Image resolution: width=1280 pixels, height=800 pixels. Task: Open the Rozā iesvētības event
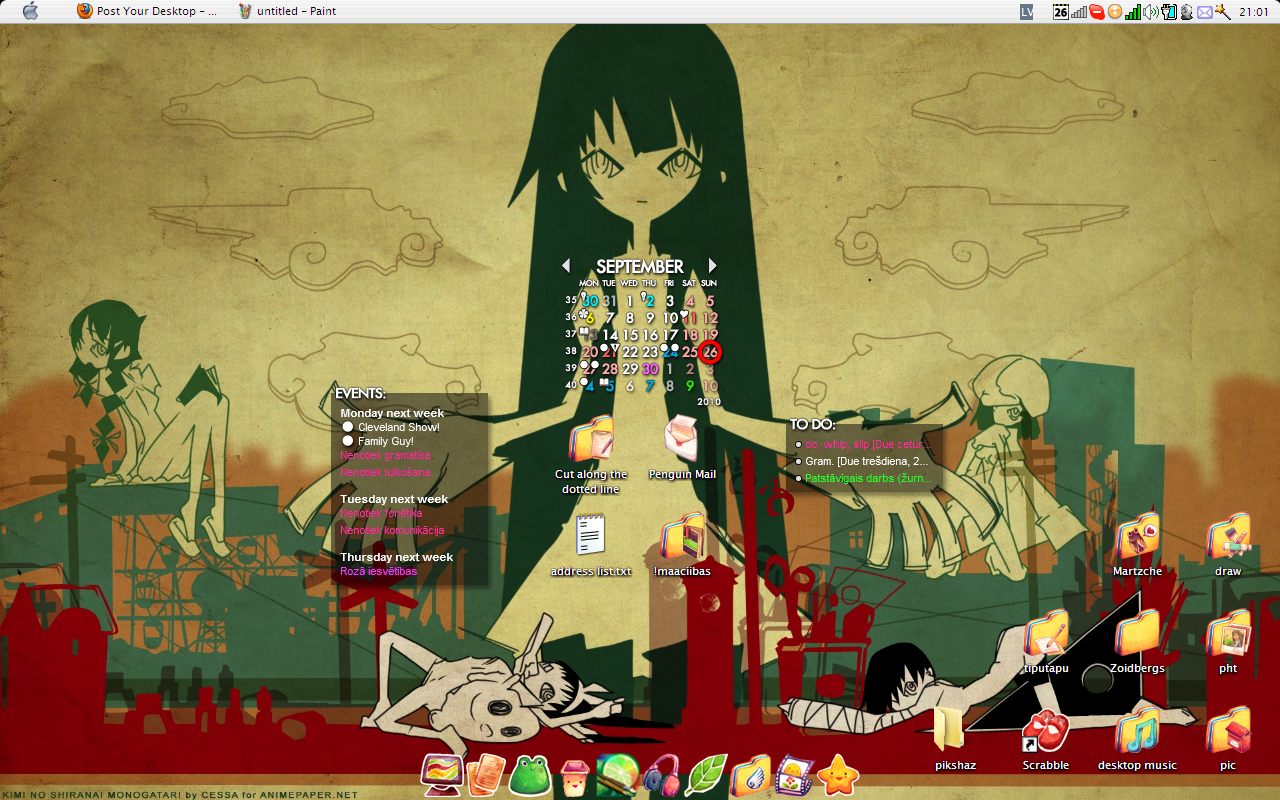coord(378,571)
